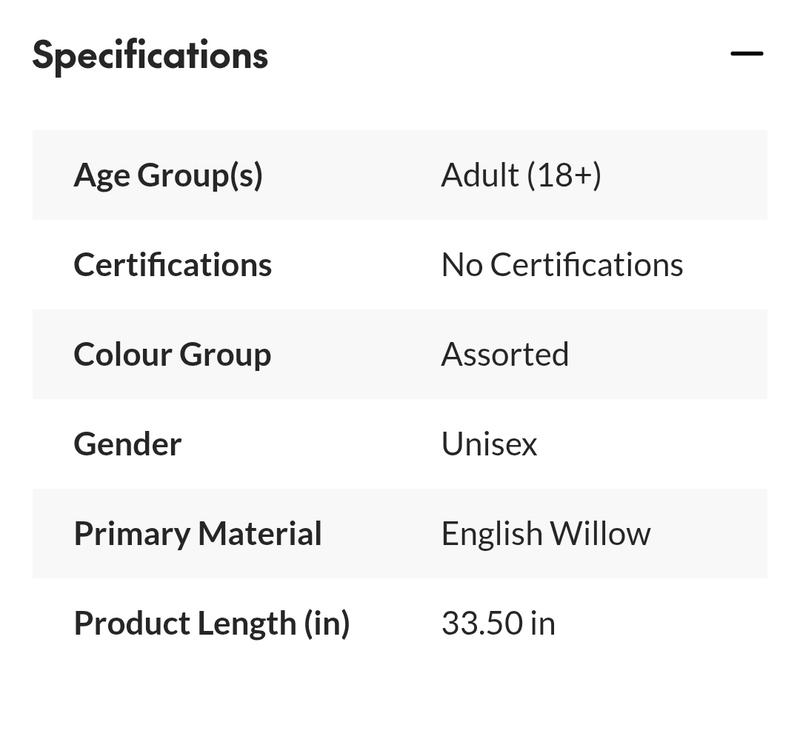Screen dimensions: 800x733
Task: Select the Unisex value
Action: (489, 444)
